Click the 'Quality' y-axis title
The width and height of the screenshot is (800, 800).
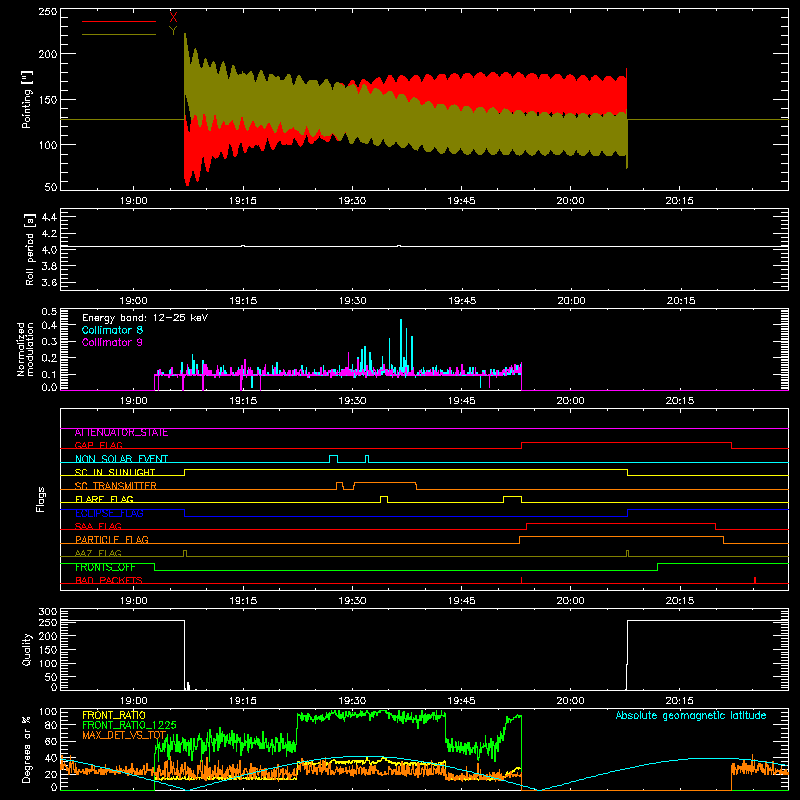[x=27, y=649]
